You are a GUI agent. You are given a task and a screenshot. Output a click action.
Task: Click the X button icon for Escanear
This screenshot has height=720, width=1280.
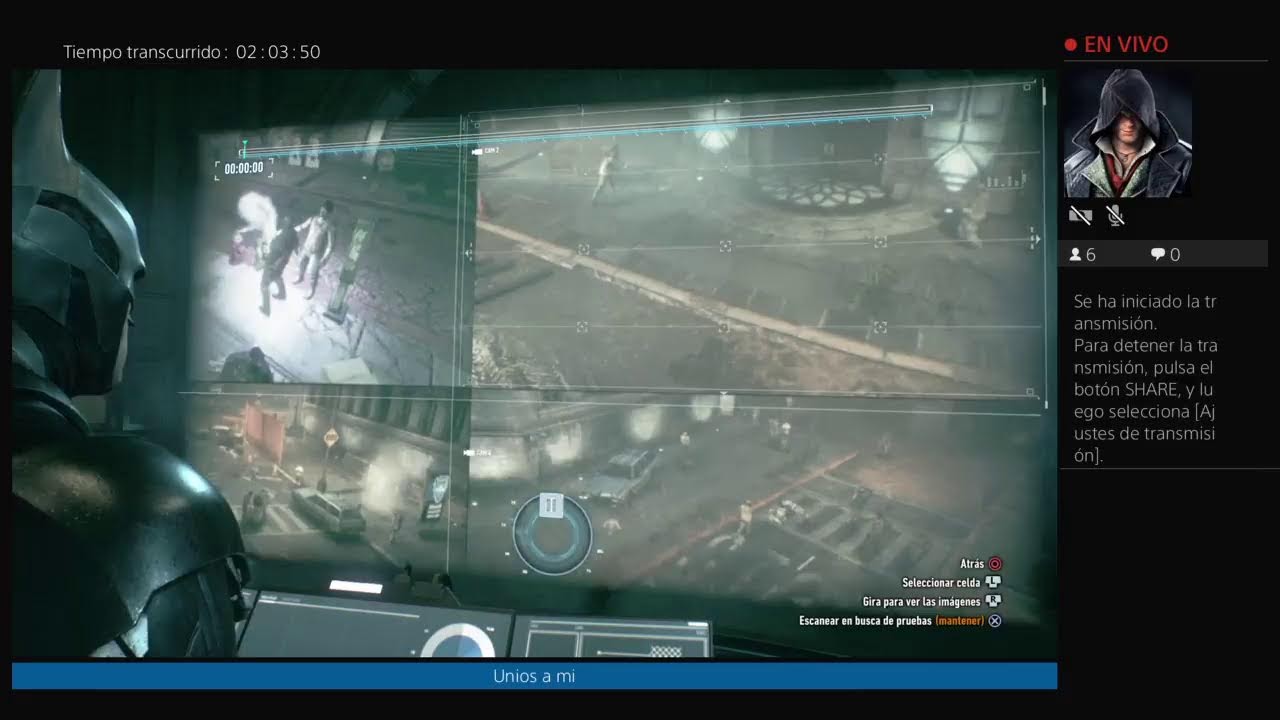(995, 621)
